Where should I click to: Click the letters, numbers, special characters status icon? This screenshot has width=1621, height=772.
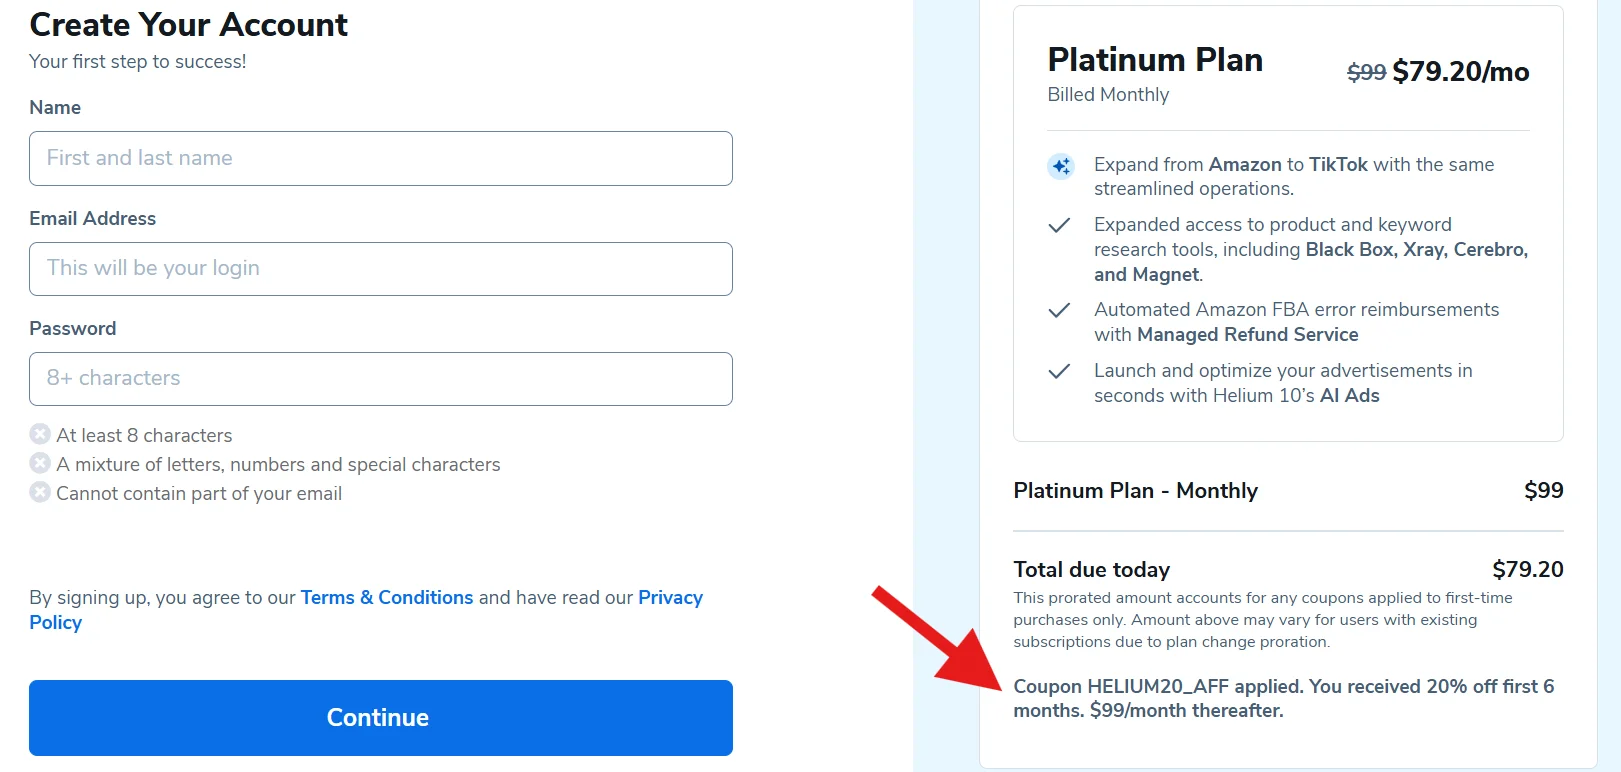point(40,463)
